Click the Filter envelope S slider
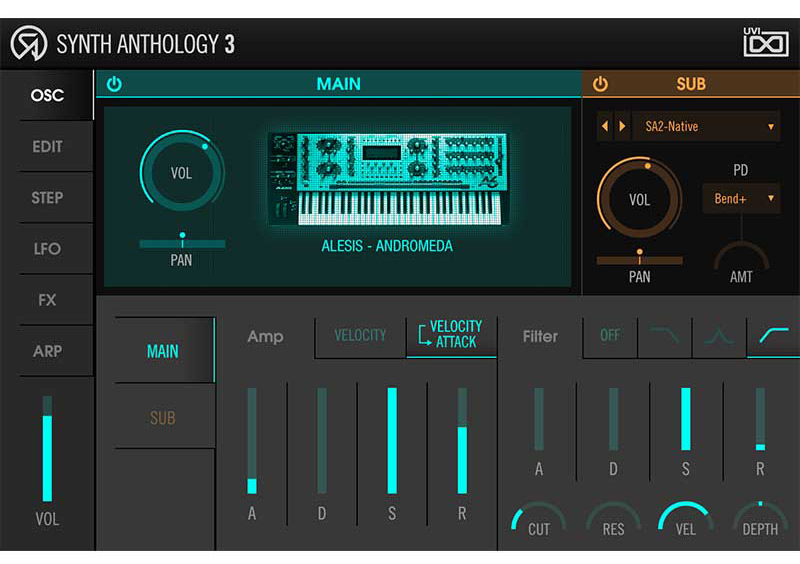This screenshot has height=564, width=800. point(686,419)
